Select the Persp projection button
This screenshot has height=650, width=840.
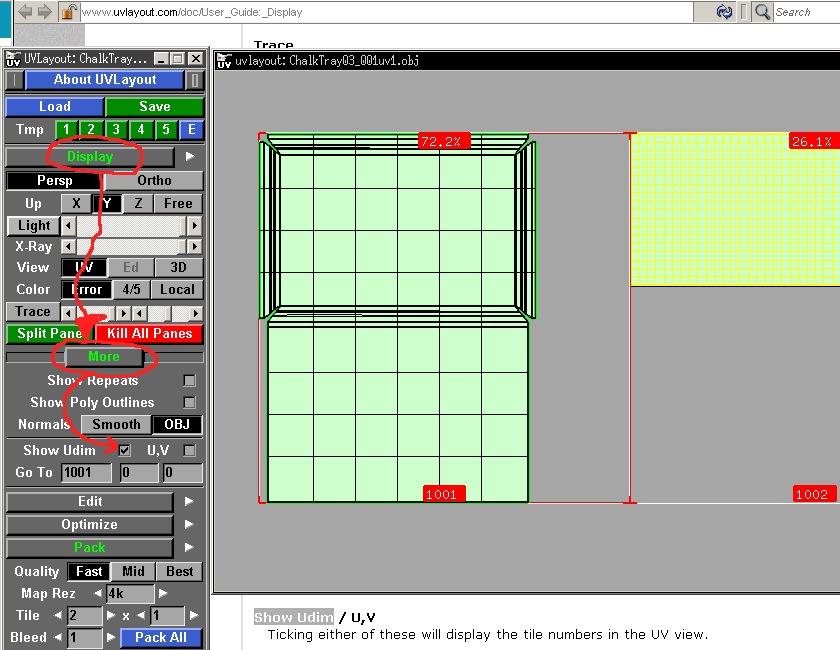(x=55, y=181)
